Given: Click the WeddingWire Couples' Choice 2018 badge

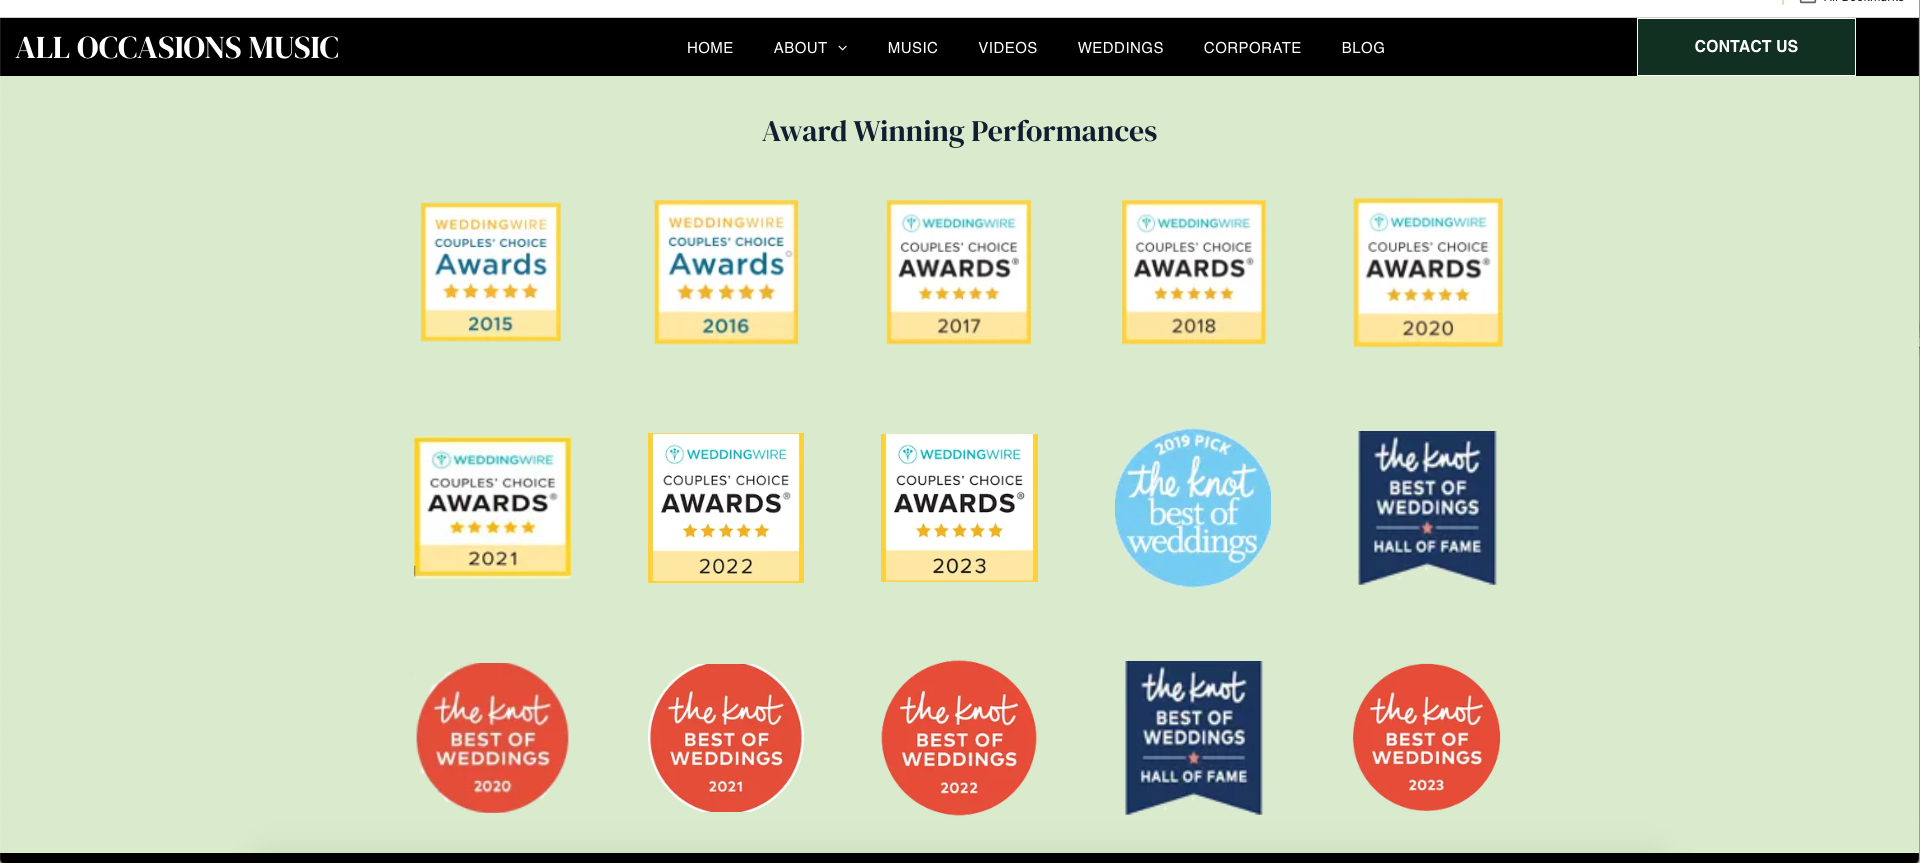Looking at the screenshot, I should pos(1194,272).
